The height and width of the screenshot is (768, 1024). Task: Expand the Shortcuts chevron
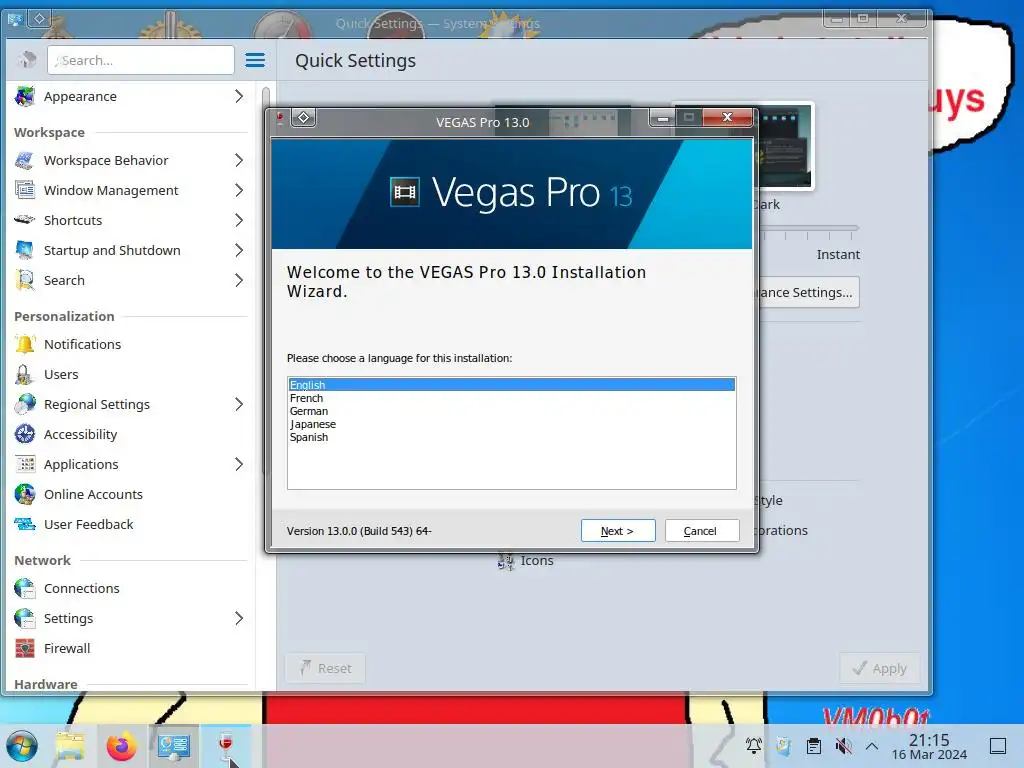(239, 220)
